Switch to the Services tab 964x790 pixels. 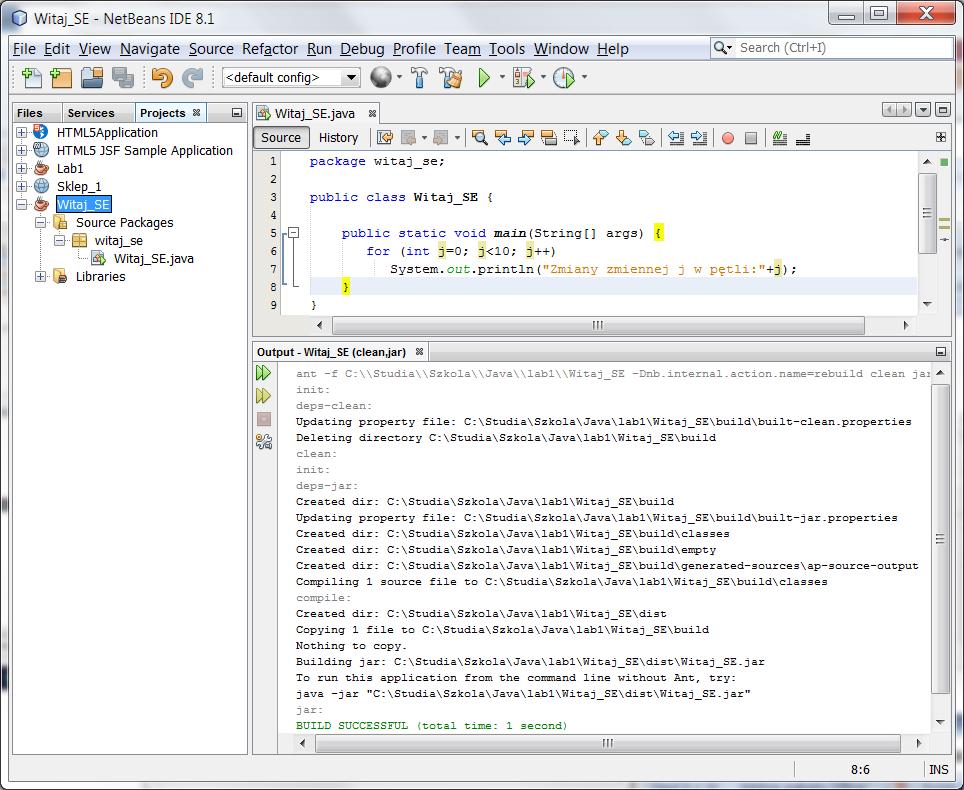[91, 113]
